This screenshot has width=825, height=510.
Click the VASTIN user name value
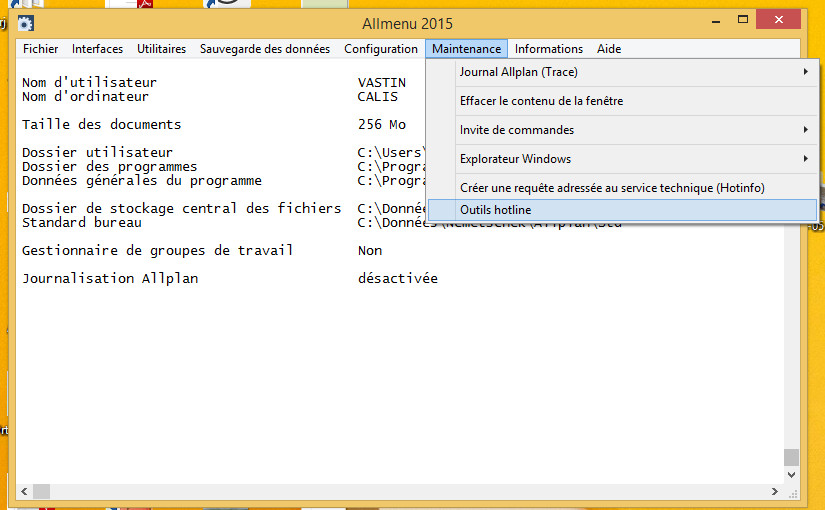tap(382, 83)
